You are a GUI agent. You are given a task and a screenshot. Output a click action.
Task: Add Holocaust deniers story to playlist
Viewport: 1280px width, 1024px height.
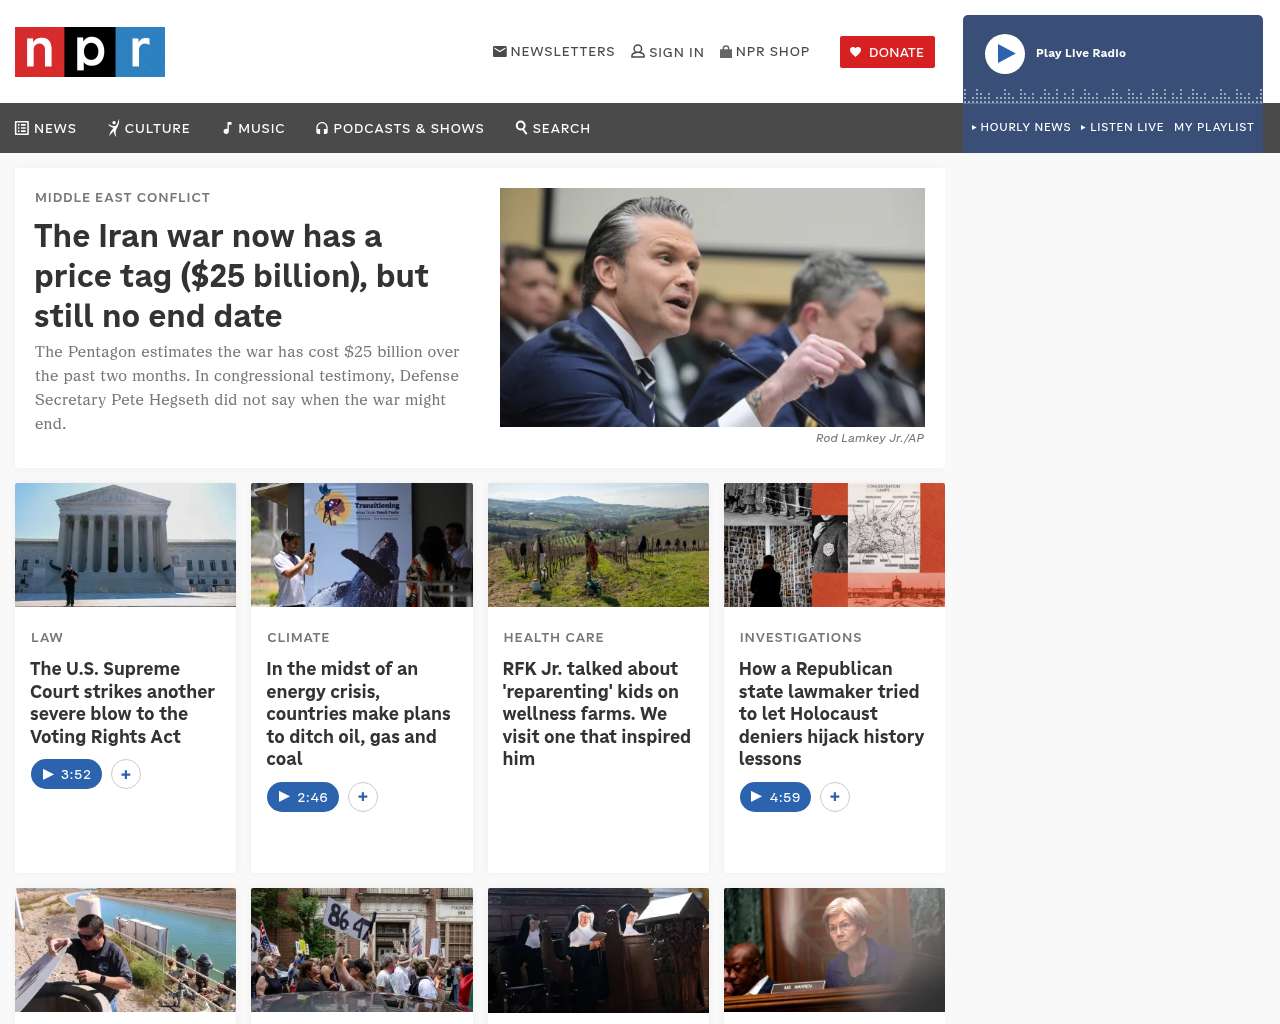click(835, 797)
